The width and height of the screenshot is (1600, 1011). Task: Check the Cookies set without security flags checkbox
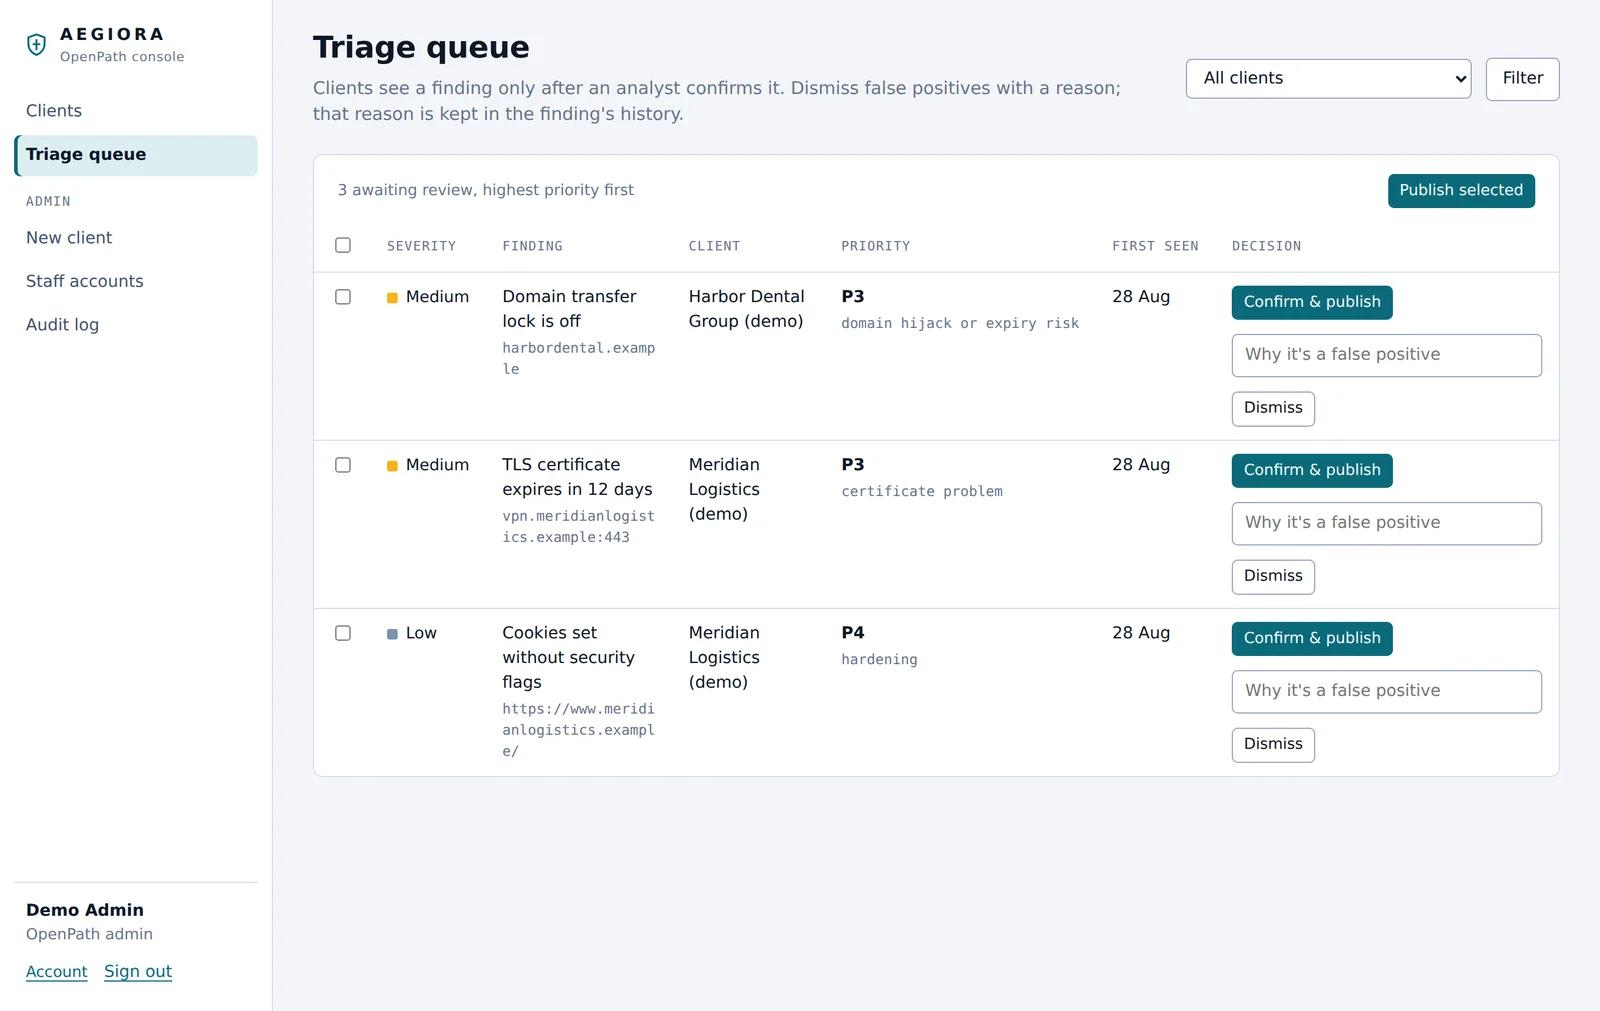tap(343, 633)
